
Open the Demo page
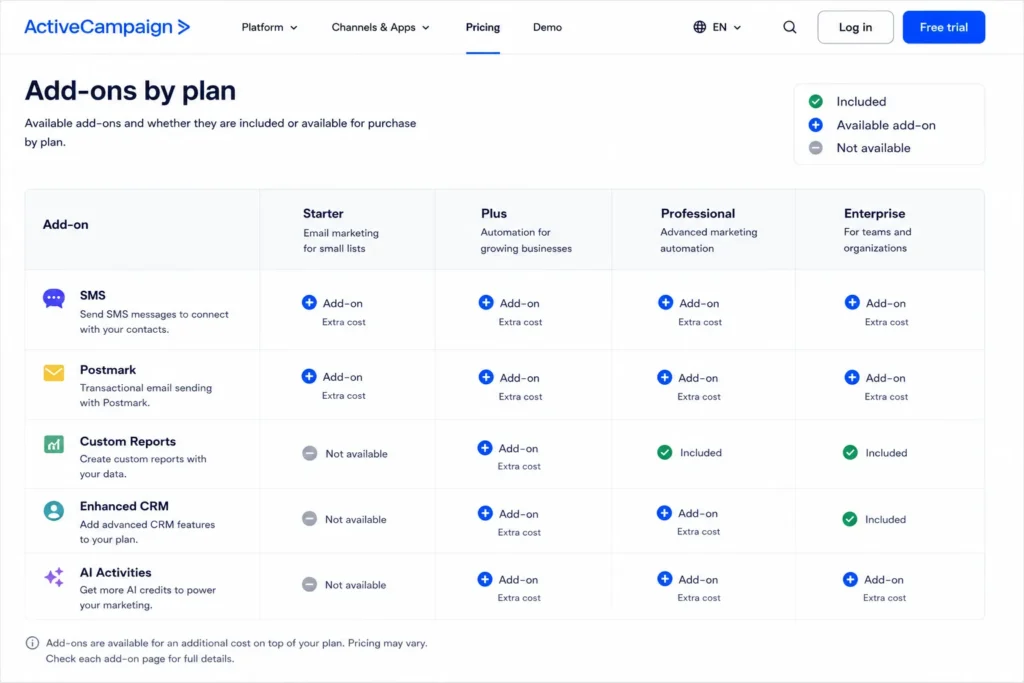[547, 27]
